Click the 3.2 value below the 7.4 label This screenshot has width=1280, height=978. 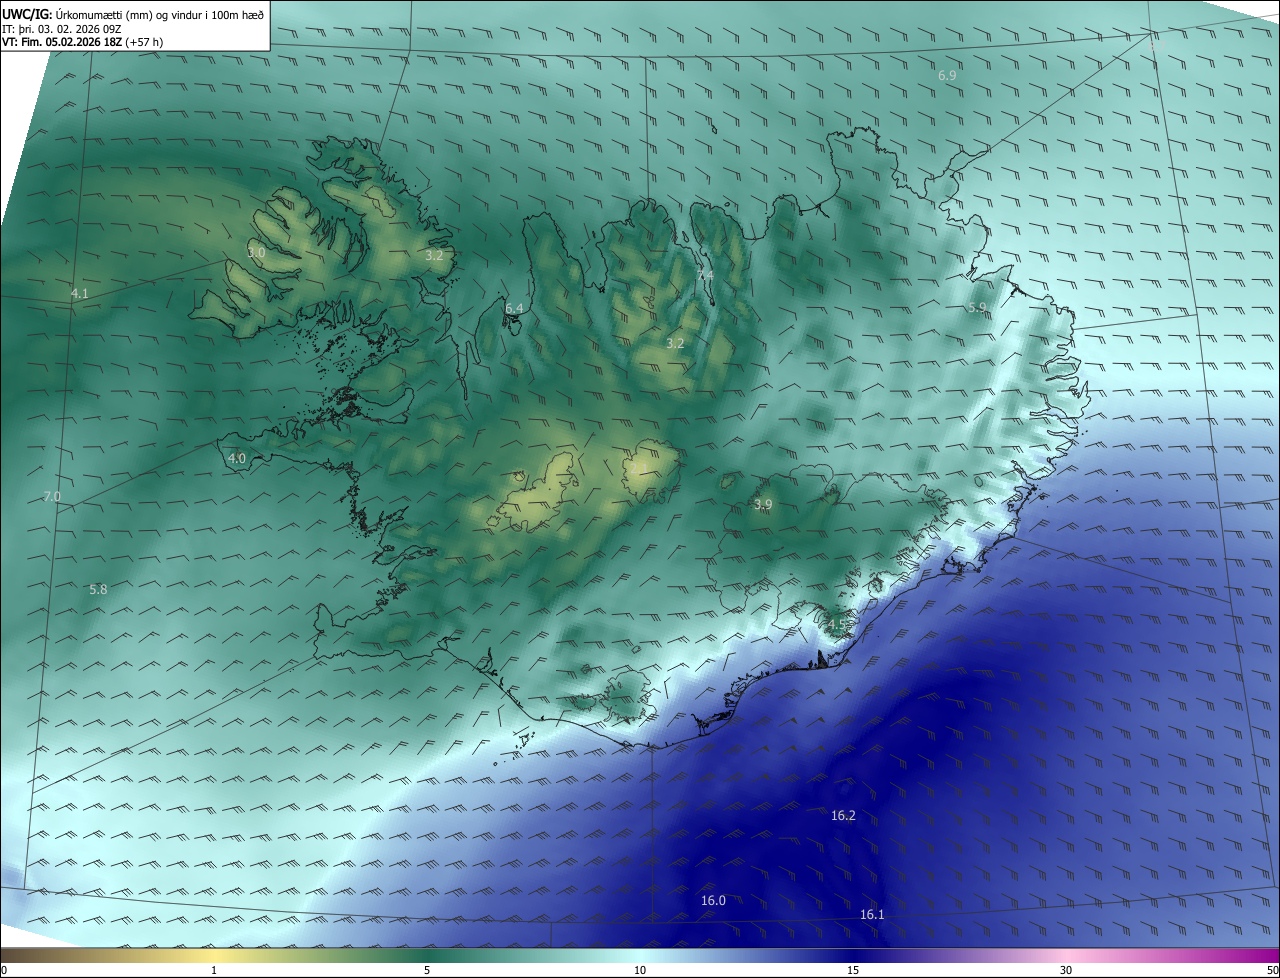(675, 343)
